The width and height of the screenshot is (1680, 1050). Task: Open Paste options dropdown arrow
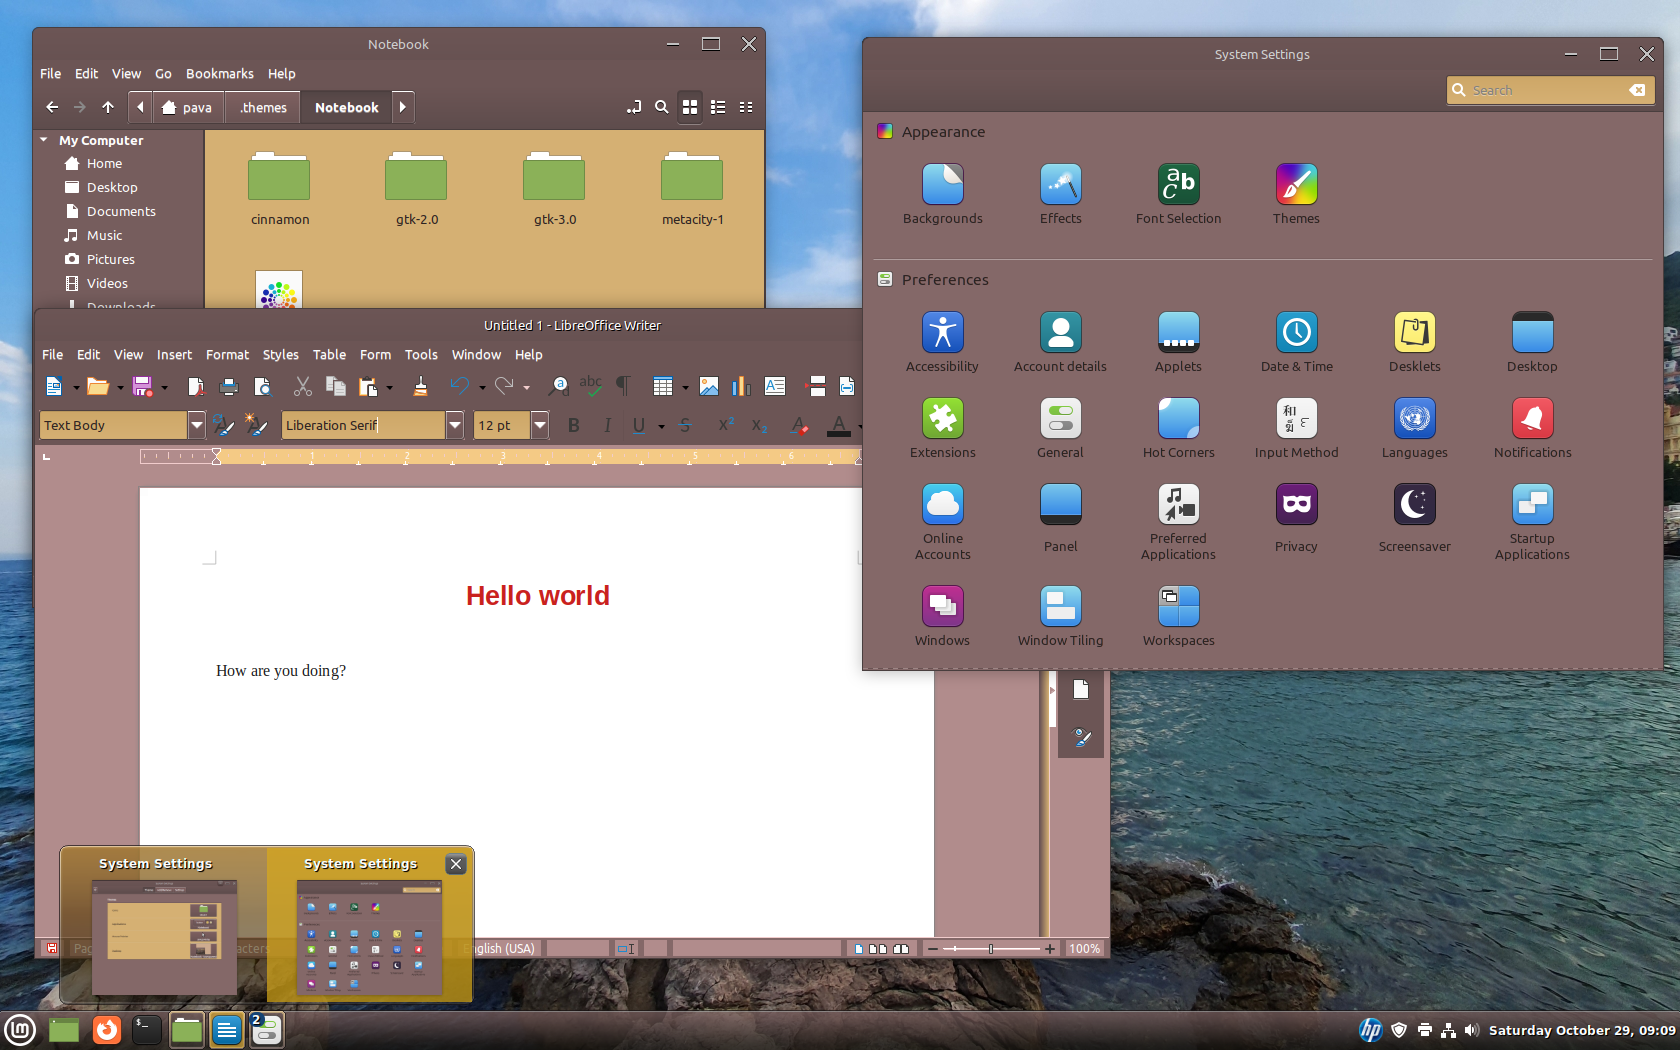389,388
